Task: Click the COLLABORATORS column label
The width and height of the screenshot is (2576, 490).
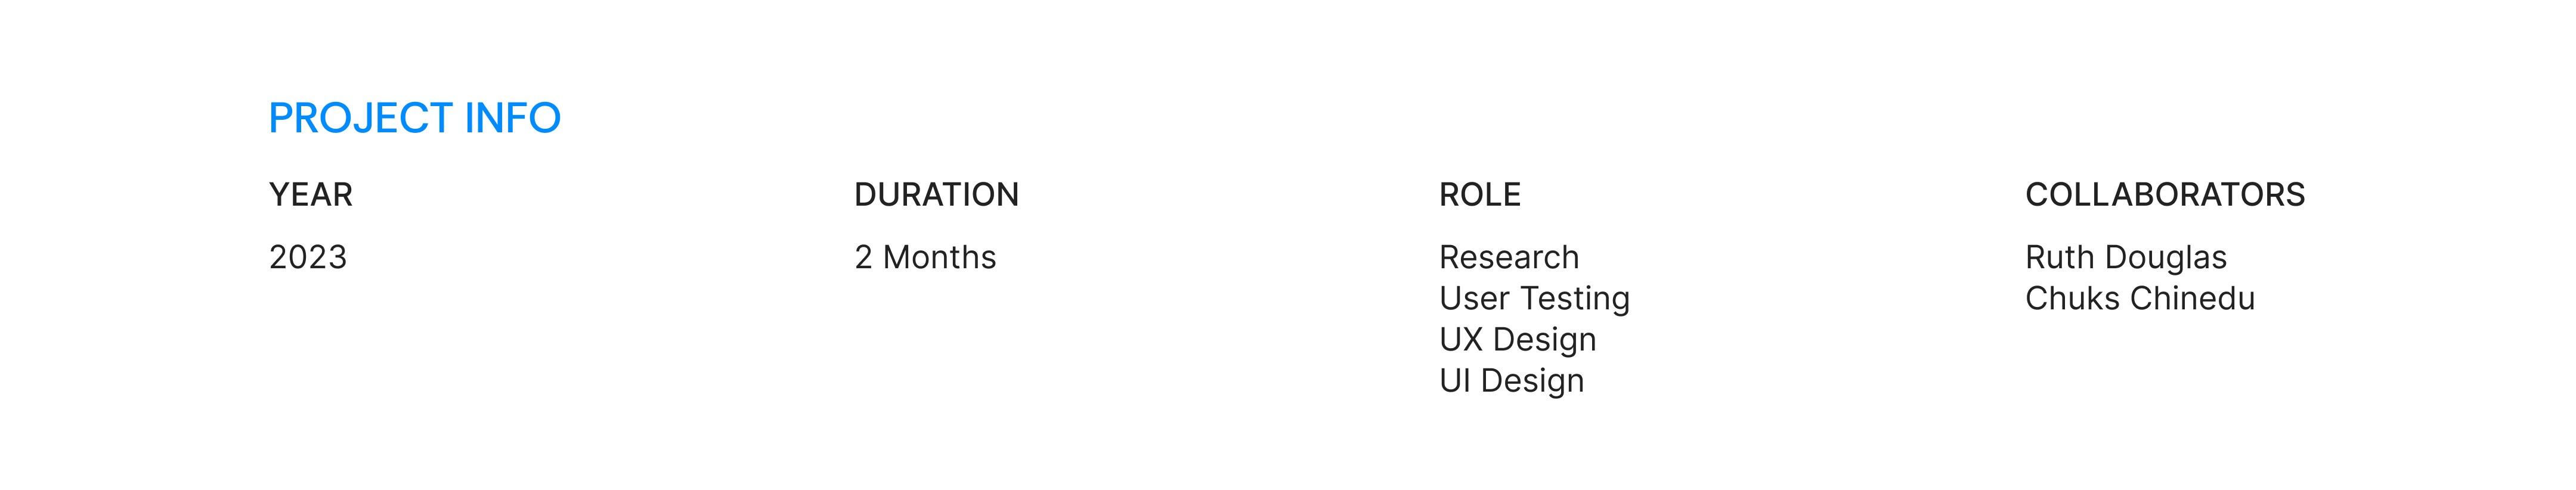Action: (x=2165, y=194)
